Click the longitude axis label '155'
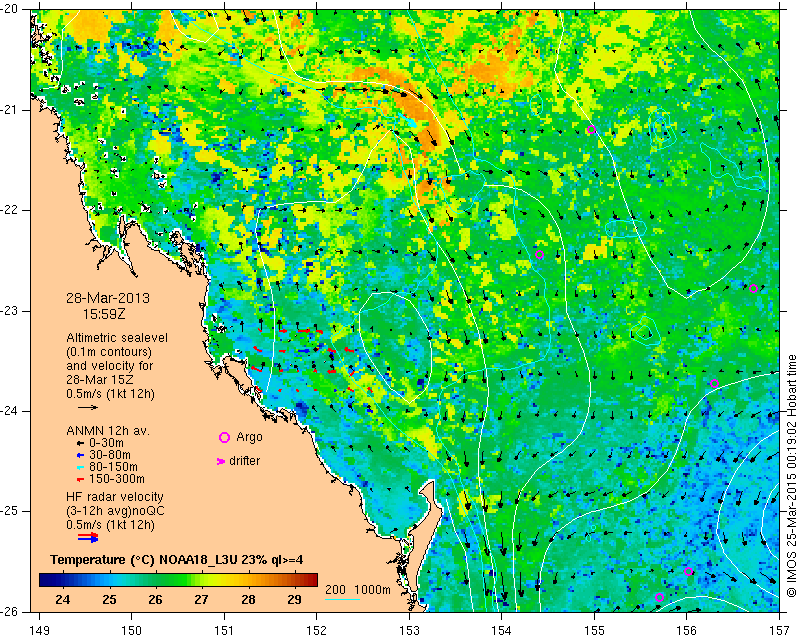Image resolution: width=800 pixels, height=640 pixels. point(594,631)
